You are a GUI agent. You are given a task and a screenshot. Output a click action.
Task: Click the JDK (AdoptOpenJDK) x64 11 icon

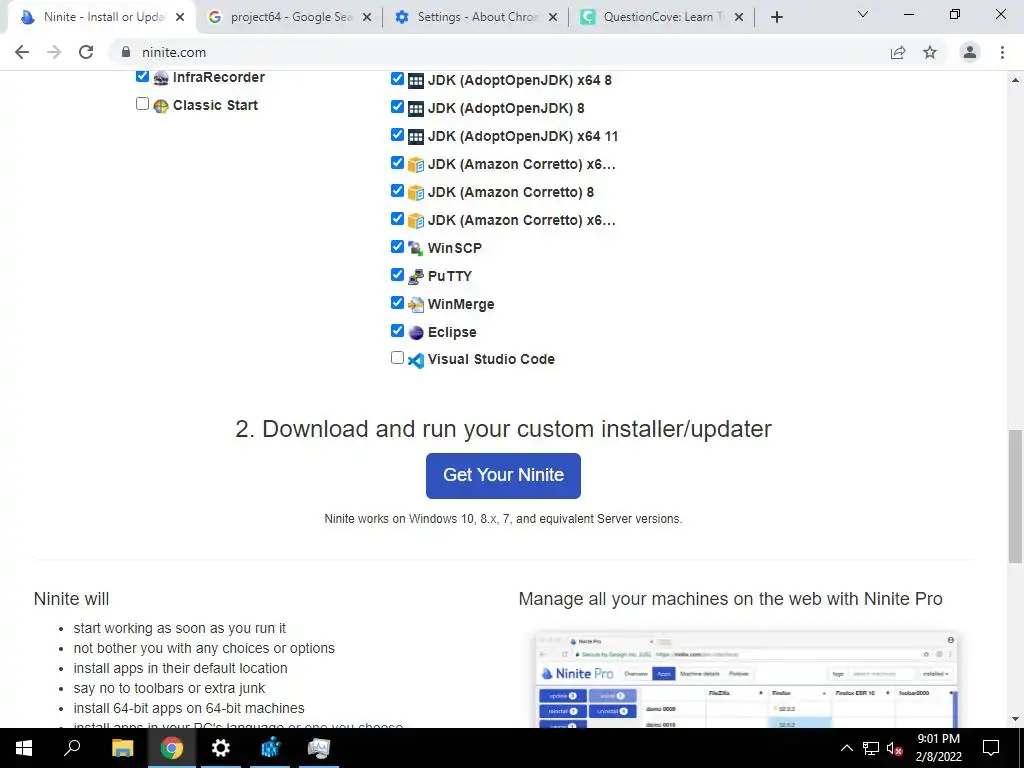(x=416, y=137)
